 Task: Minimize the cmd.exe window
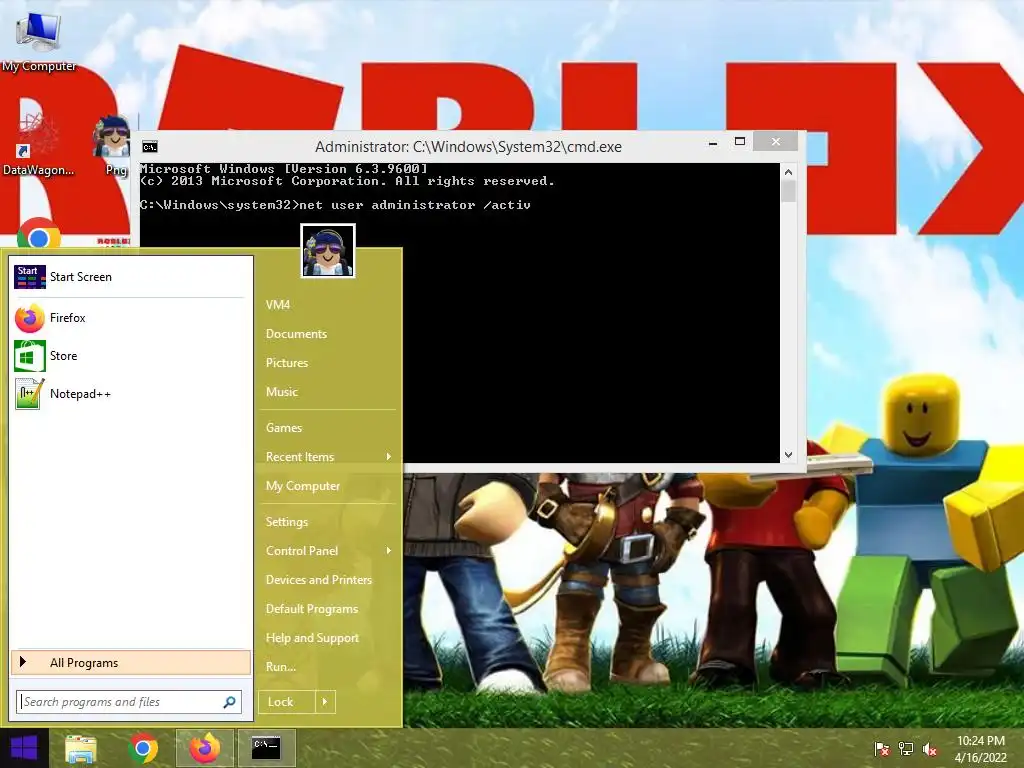pos(713,142)
